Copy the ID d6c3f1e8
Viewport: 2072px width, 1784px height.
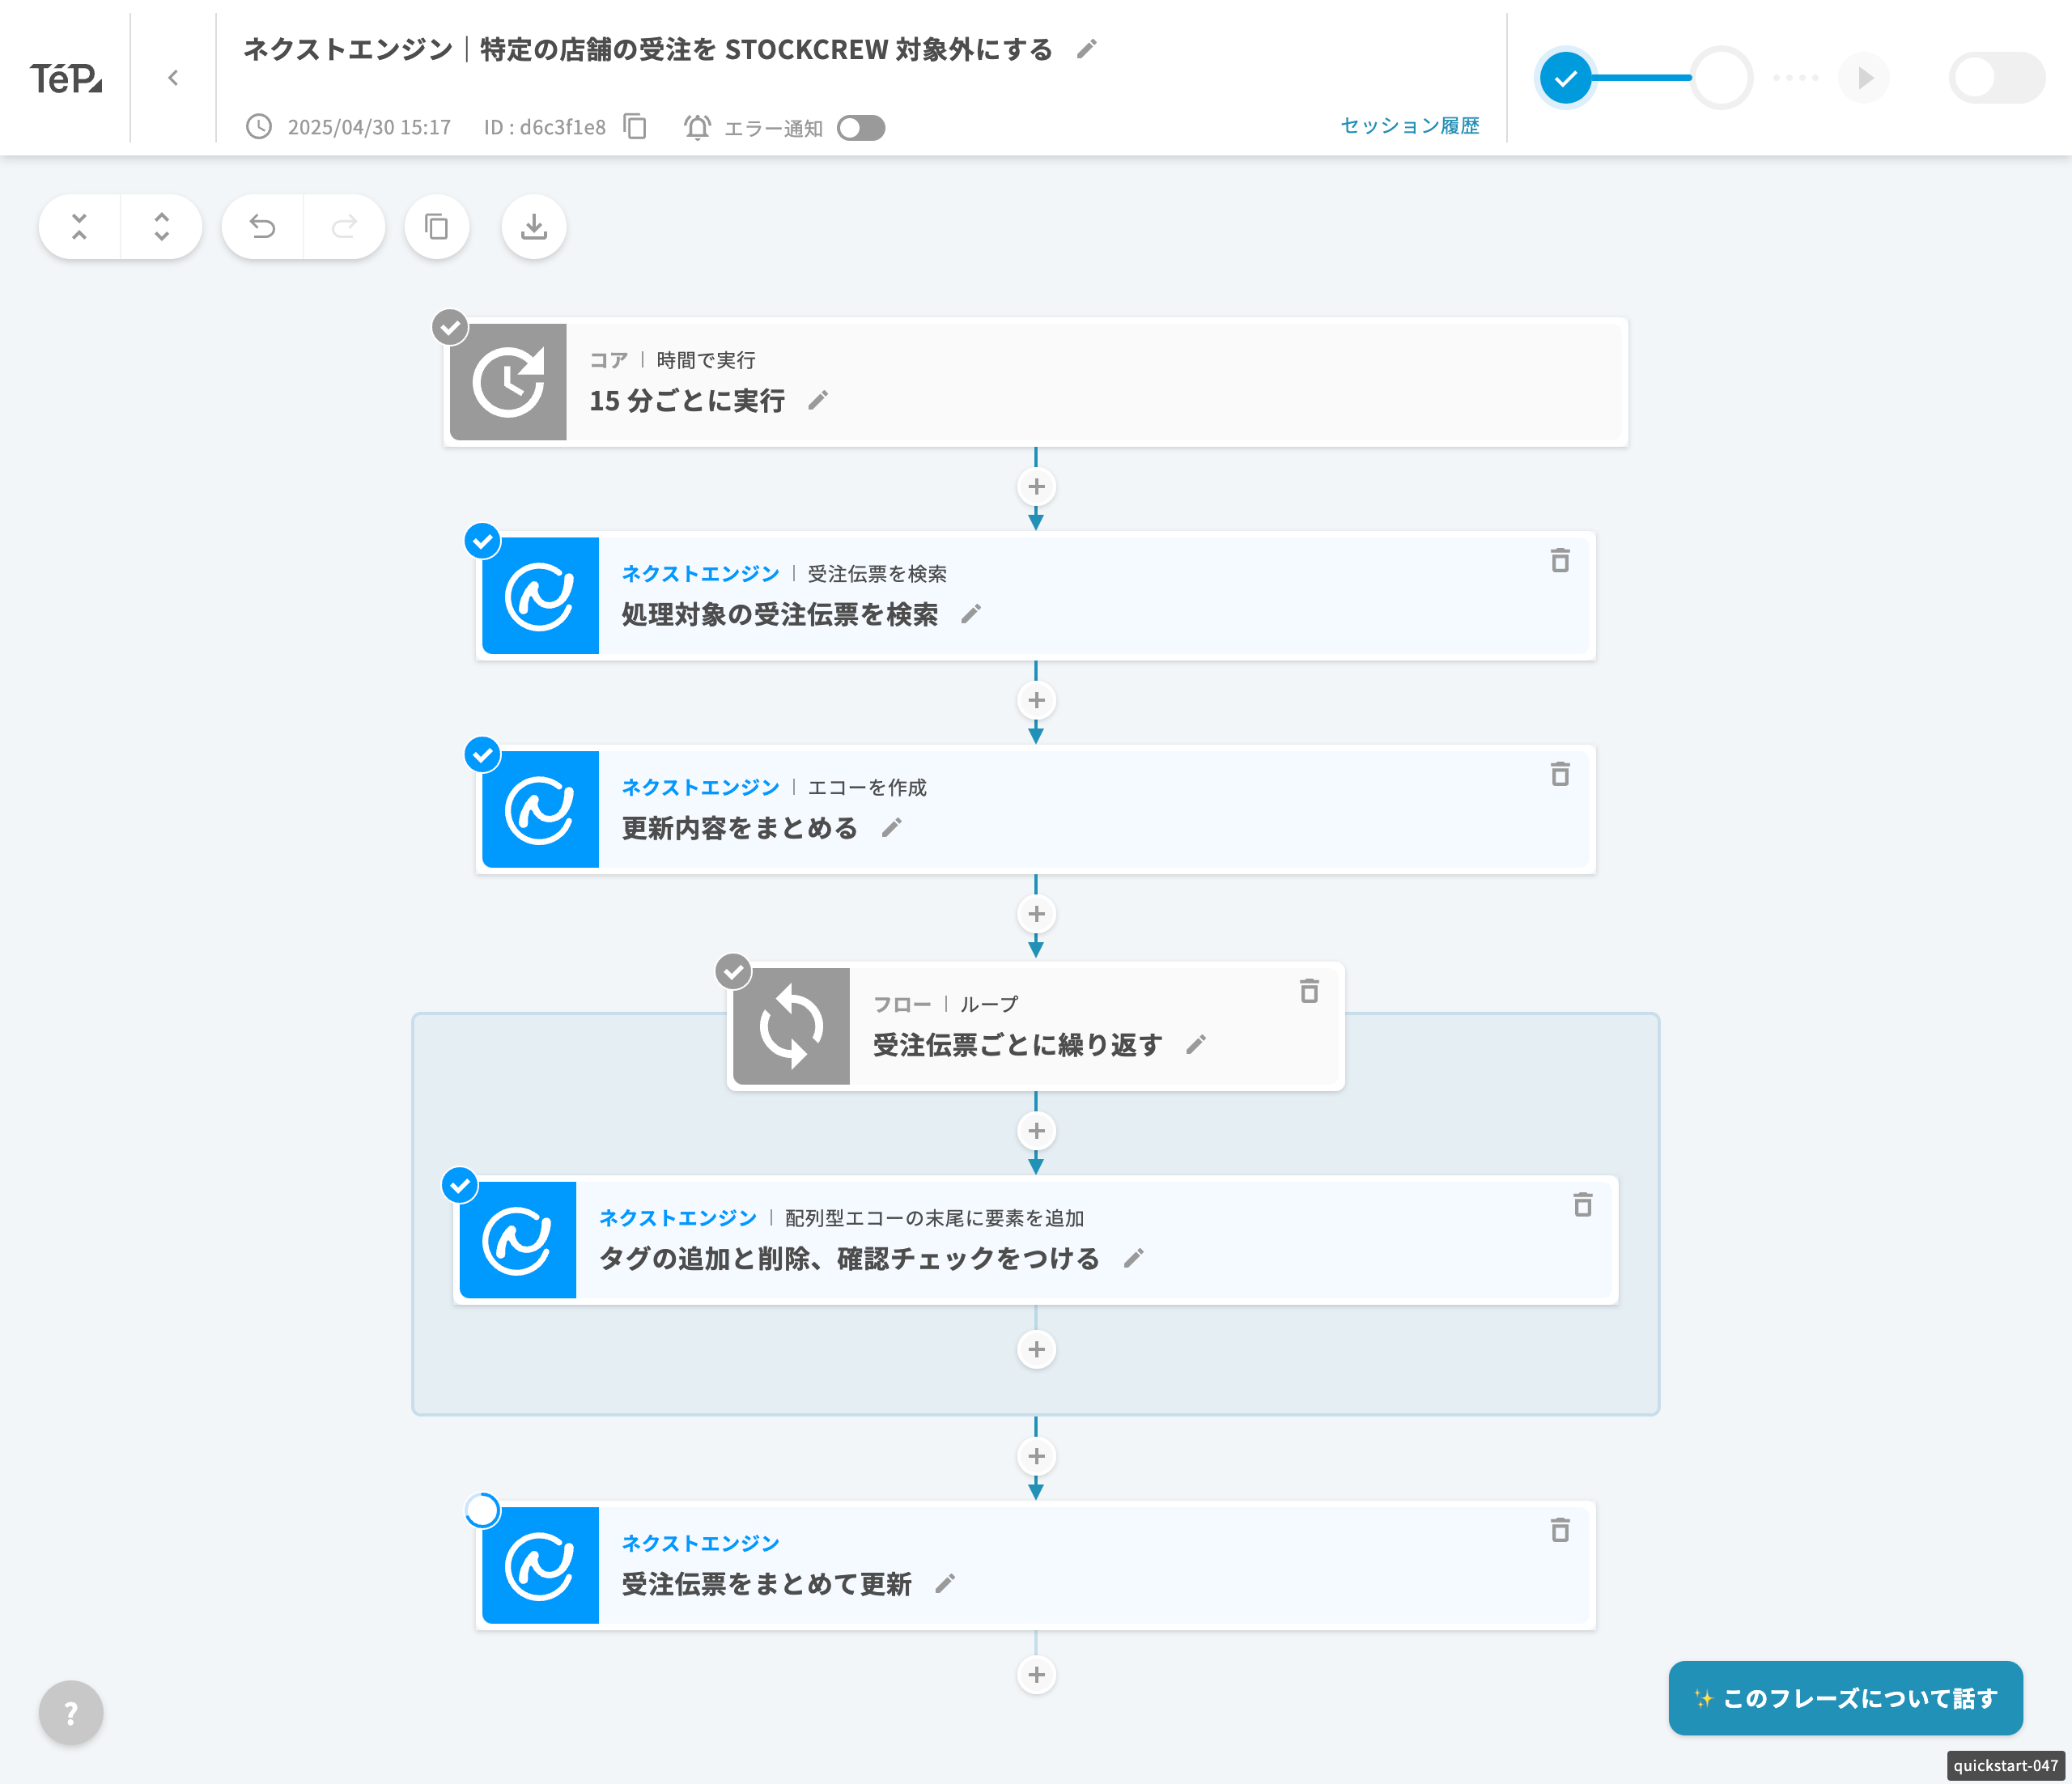[x=635, y=127]
